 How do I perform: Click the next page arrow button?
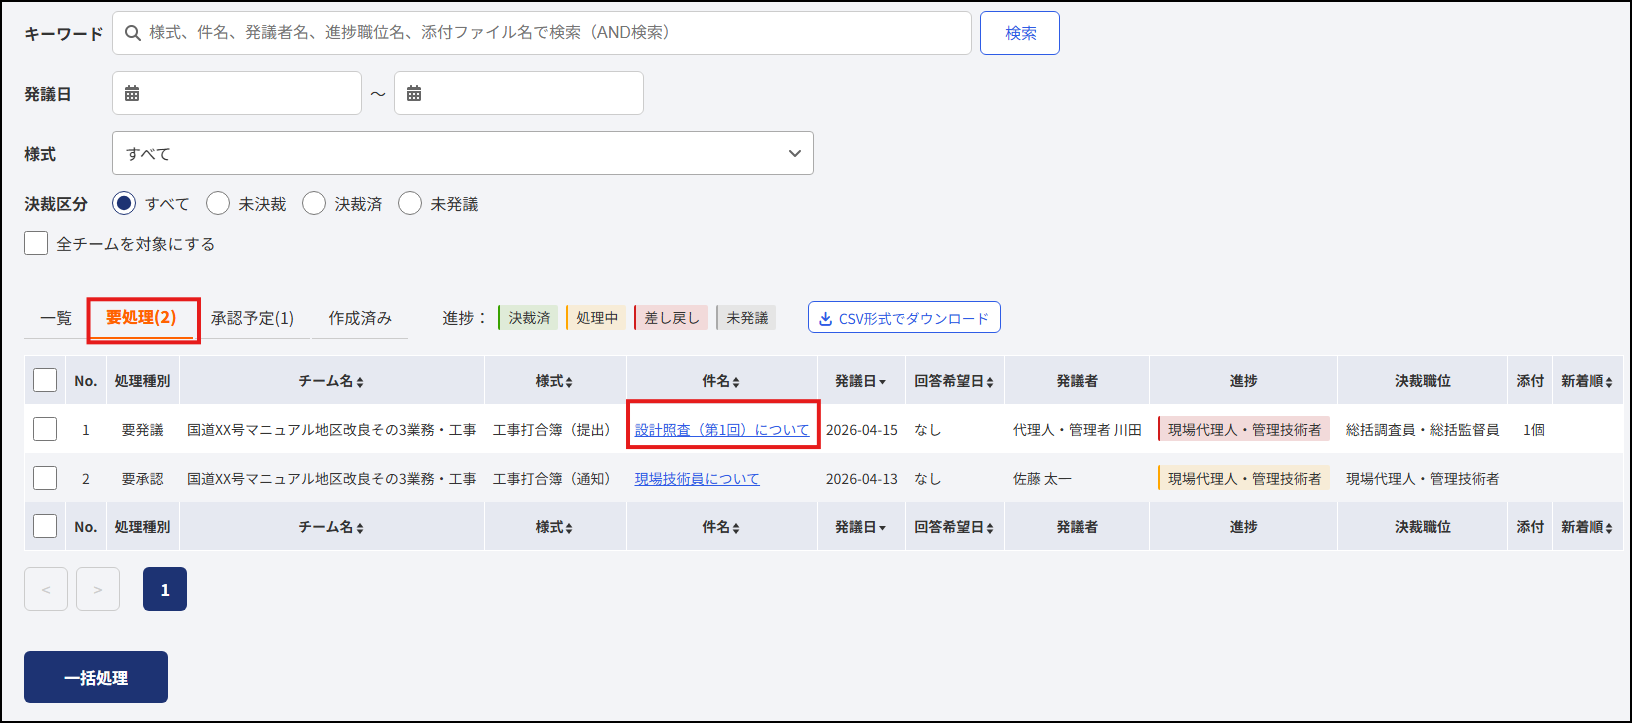point(98,589)
